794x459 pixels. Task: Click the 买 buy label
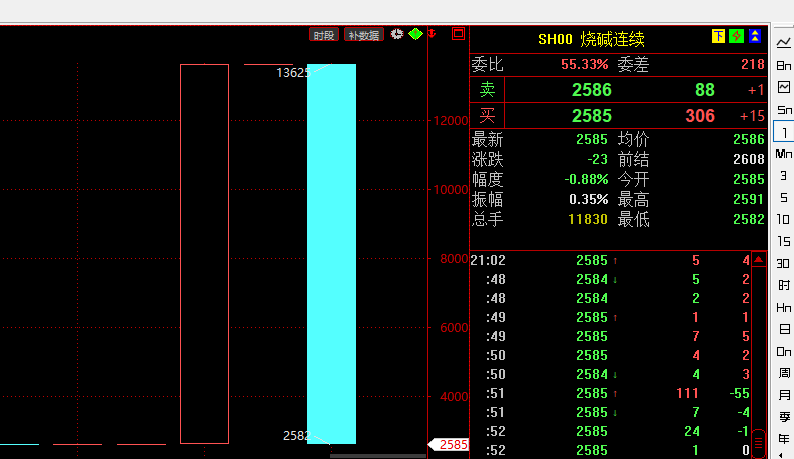(487, 116)
